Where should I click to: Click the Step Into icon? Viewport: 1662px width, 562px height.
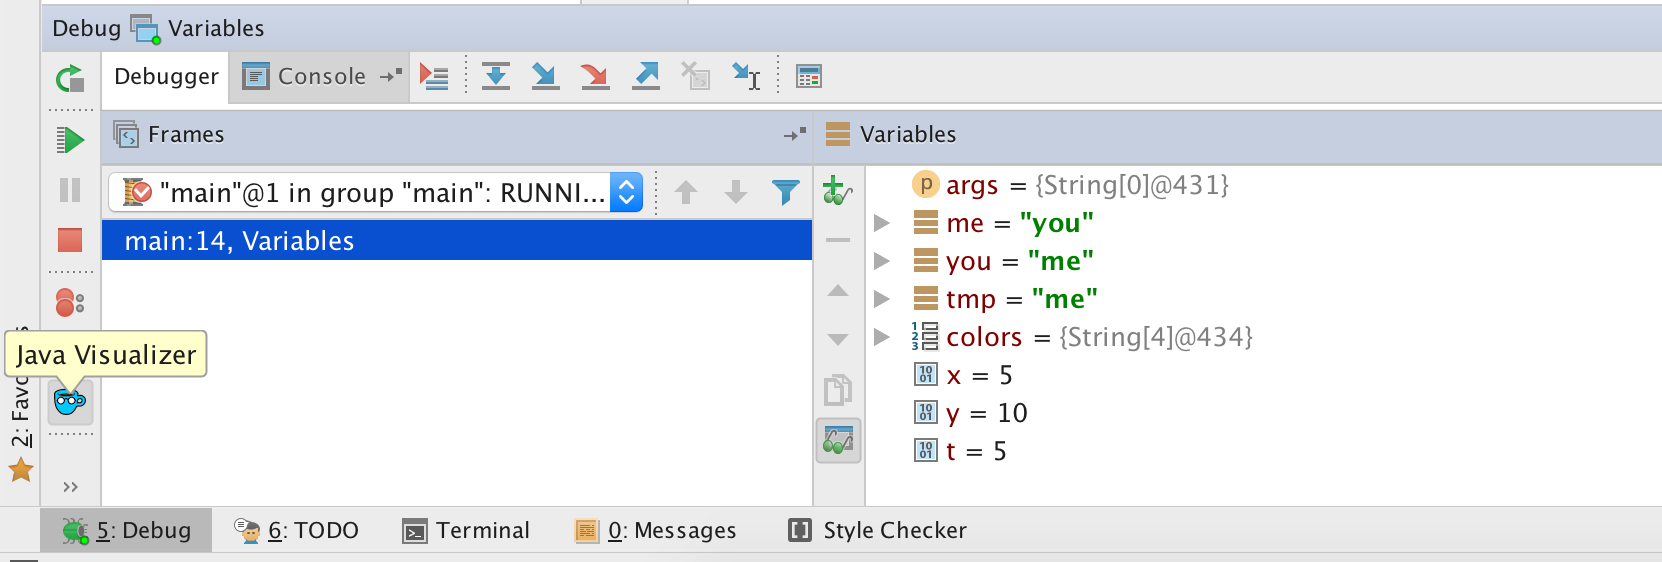point(545,76)
